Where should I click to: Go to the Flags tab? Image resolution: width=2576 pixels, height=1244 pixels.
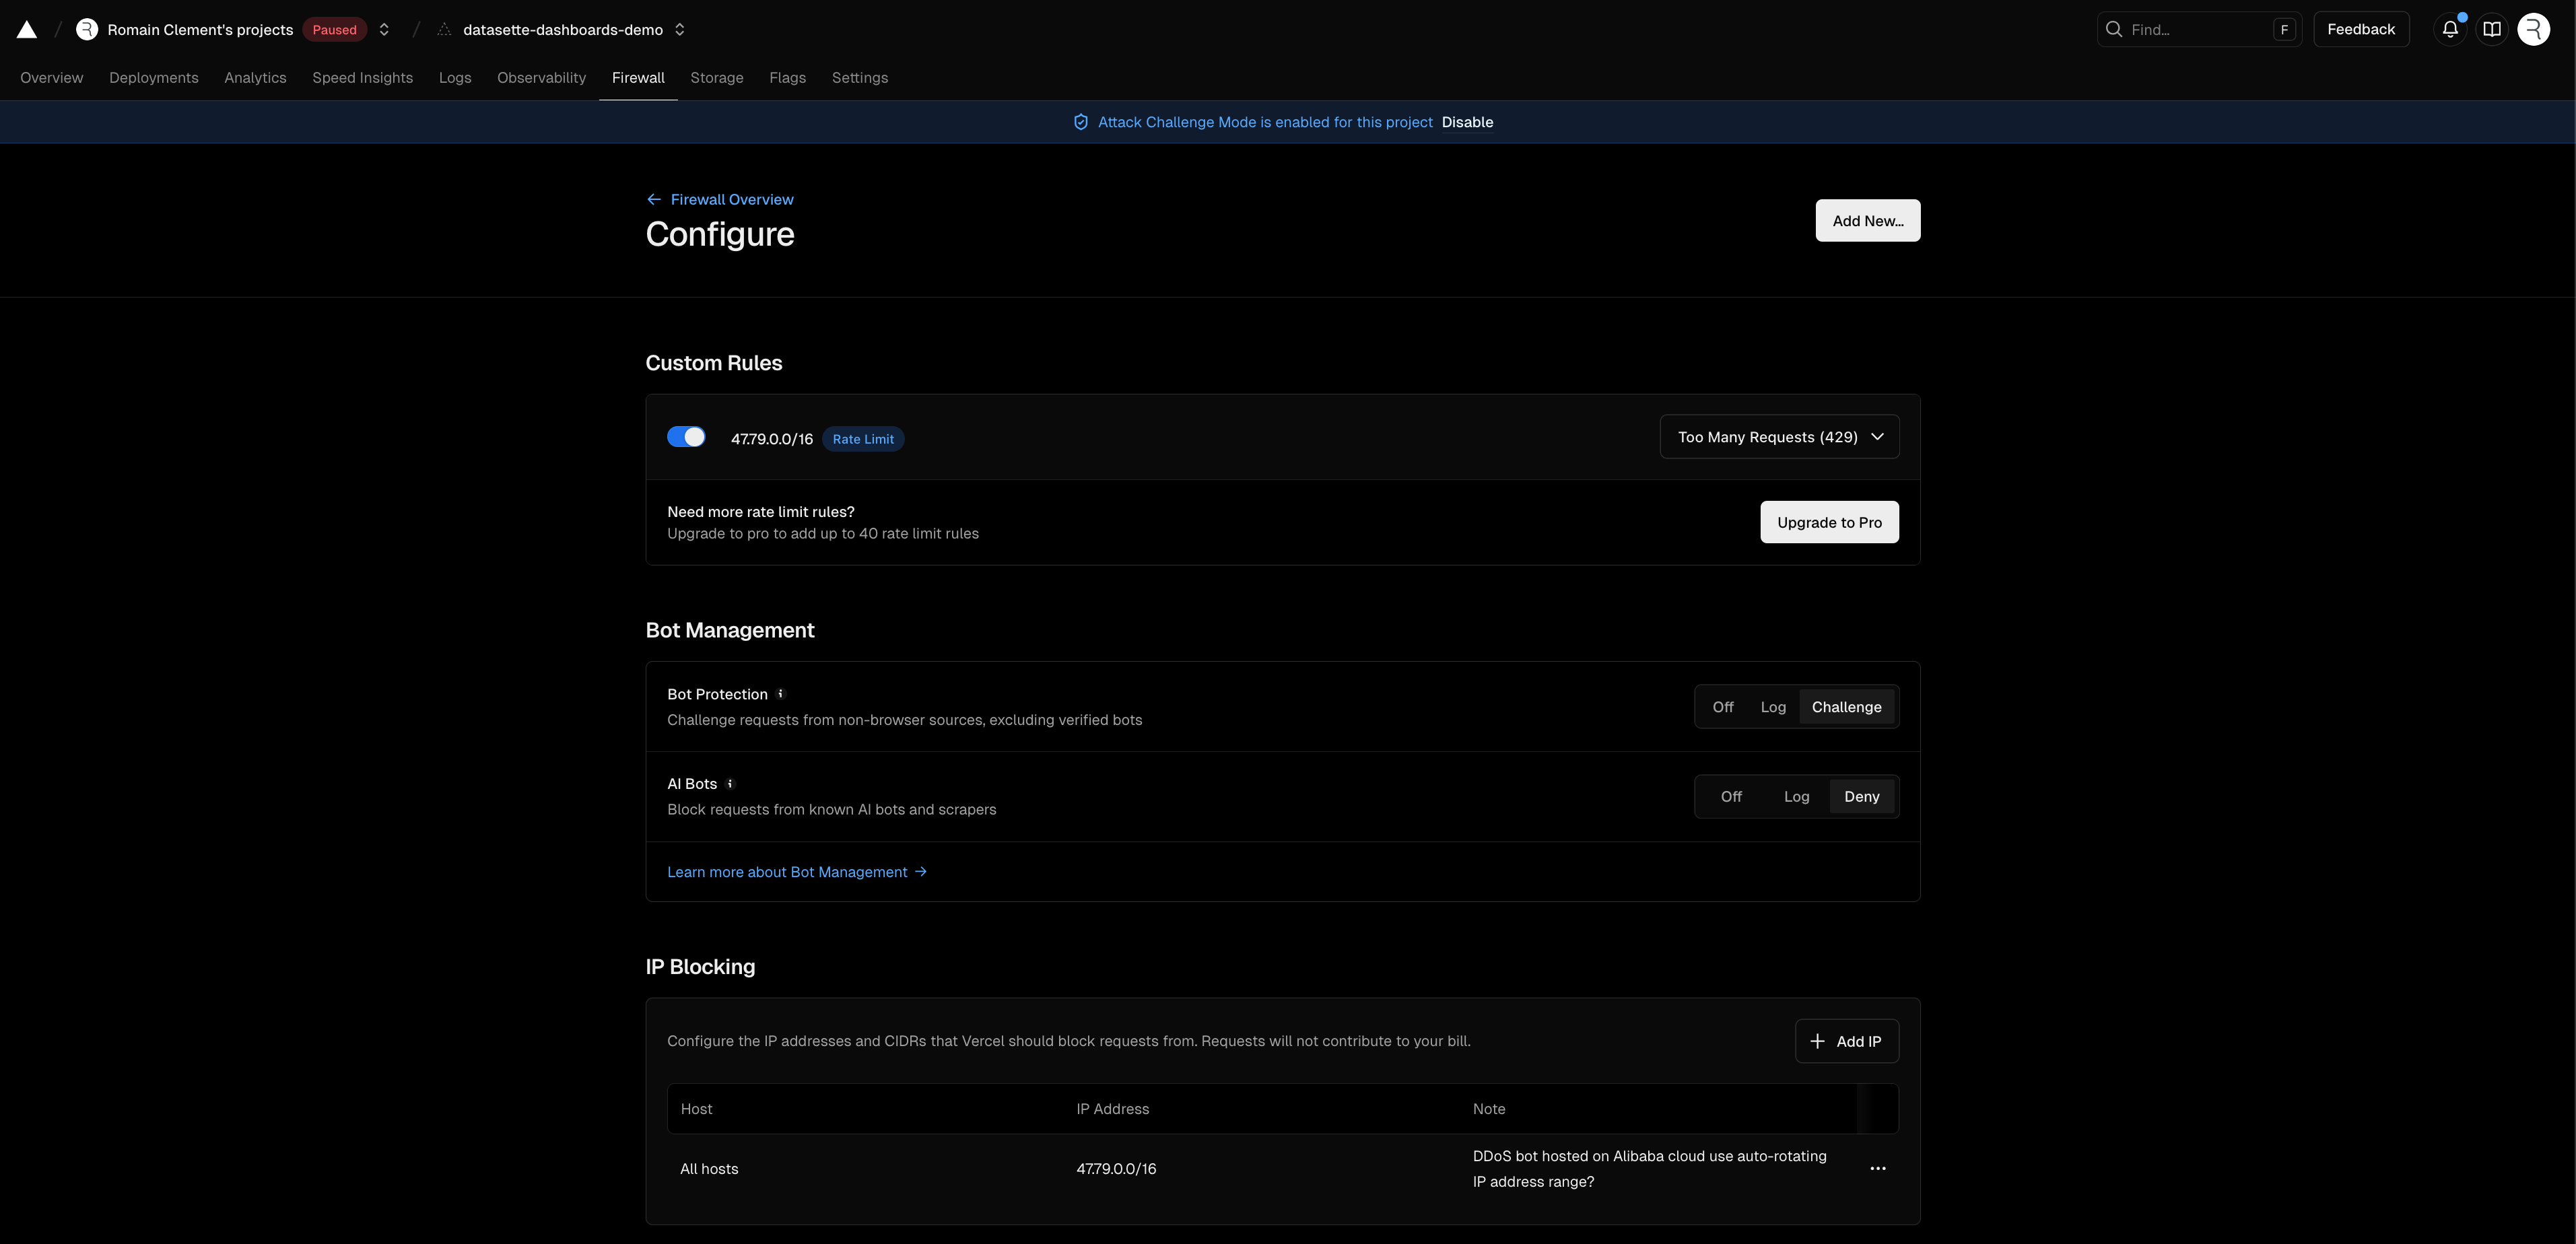click(x=788, y=78)
